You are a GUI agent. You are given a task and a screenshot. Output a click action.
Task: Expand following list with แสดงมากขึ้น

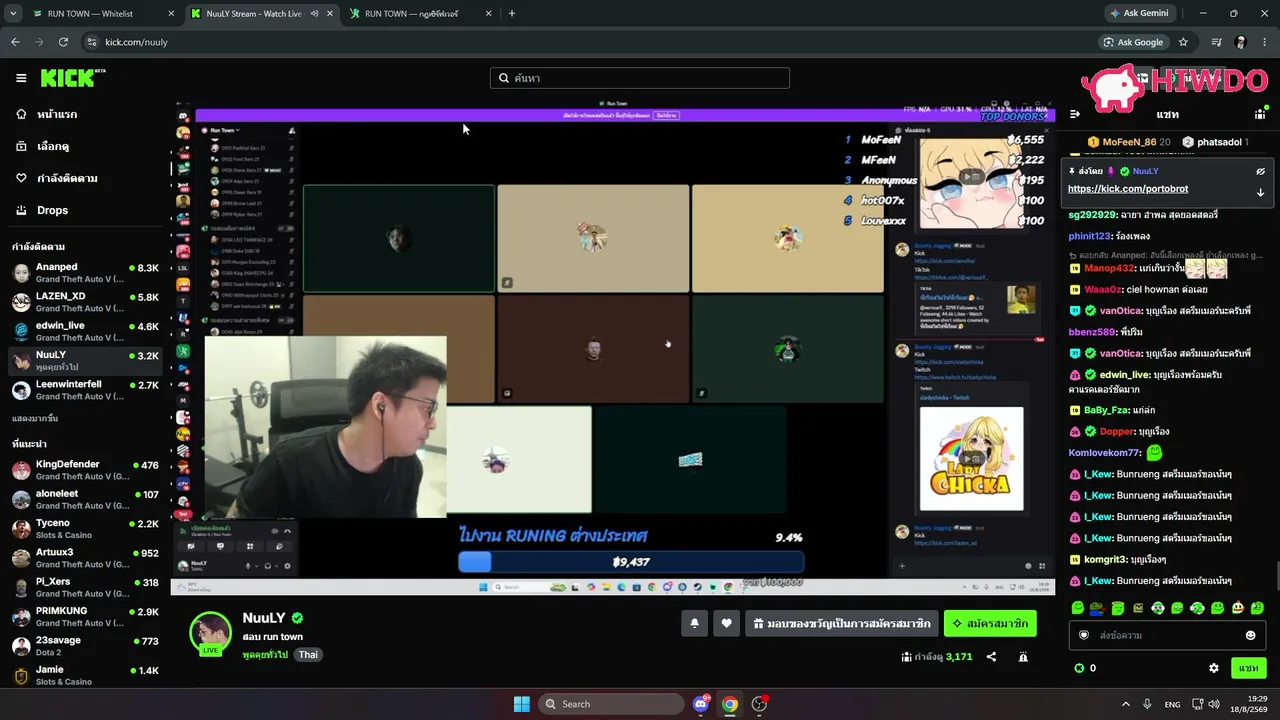(x=34, y=418)
